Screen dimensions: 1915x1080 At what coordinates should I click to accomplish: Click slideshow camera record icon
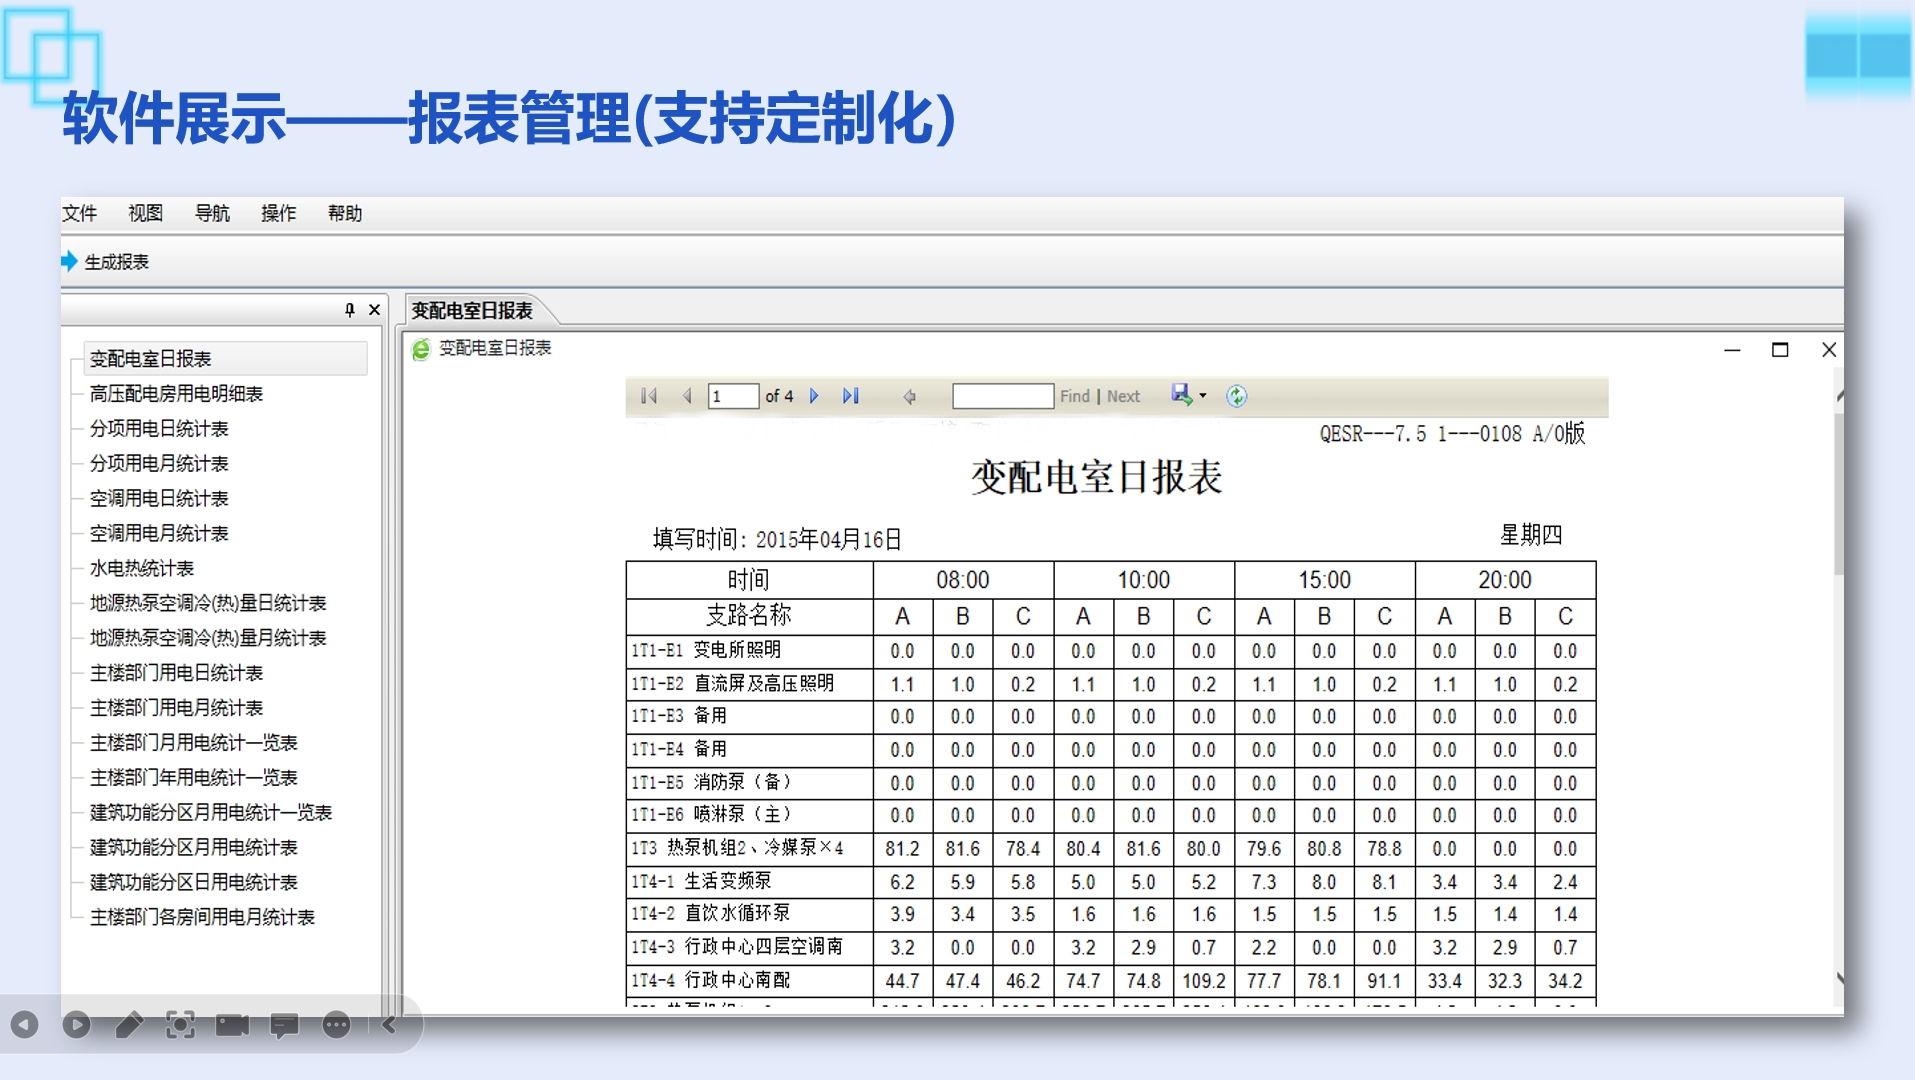(233, 1025)
